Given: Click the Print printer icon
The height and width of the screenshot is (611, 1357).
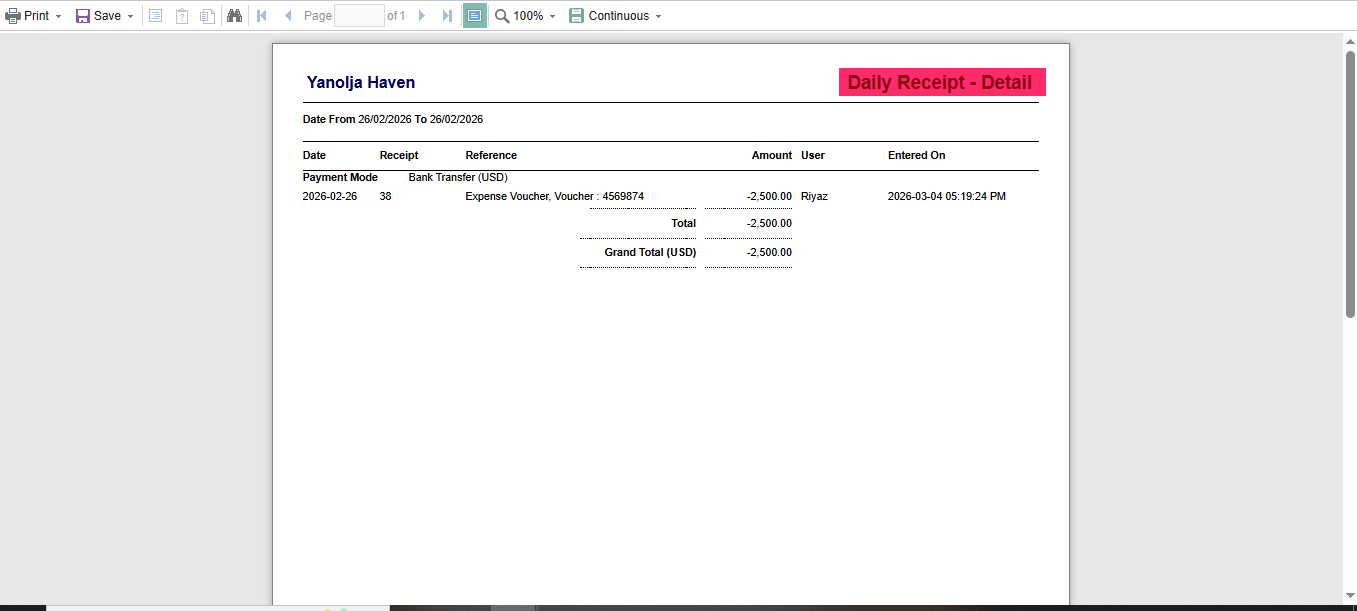Looking at the screenshot, I should coord(13,16).
